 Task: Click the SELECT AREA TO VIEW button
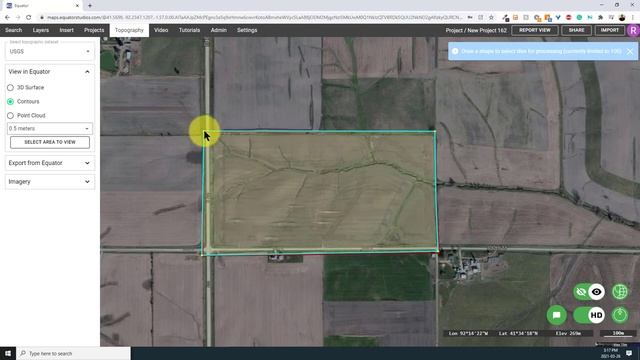coord(50,142)
